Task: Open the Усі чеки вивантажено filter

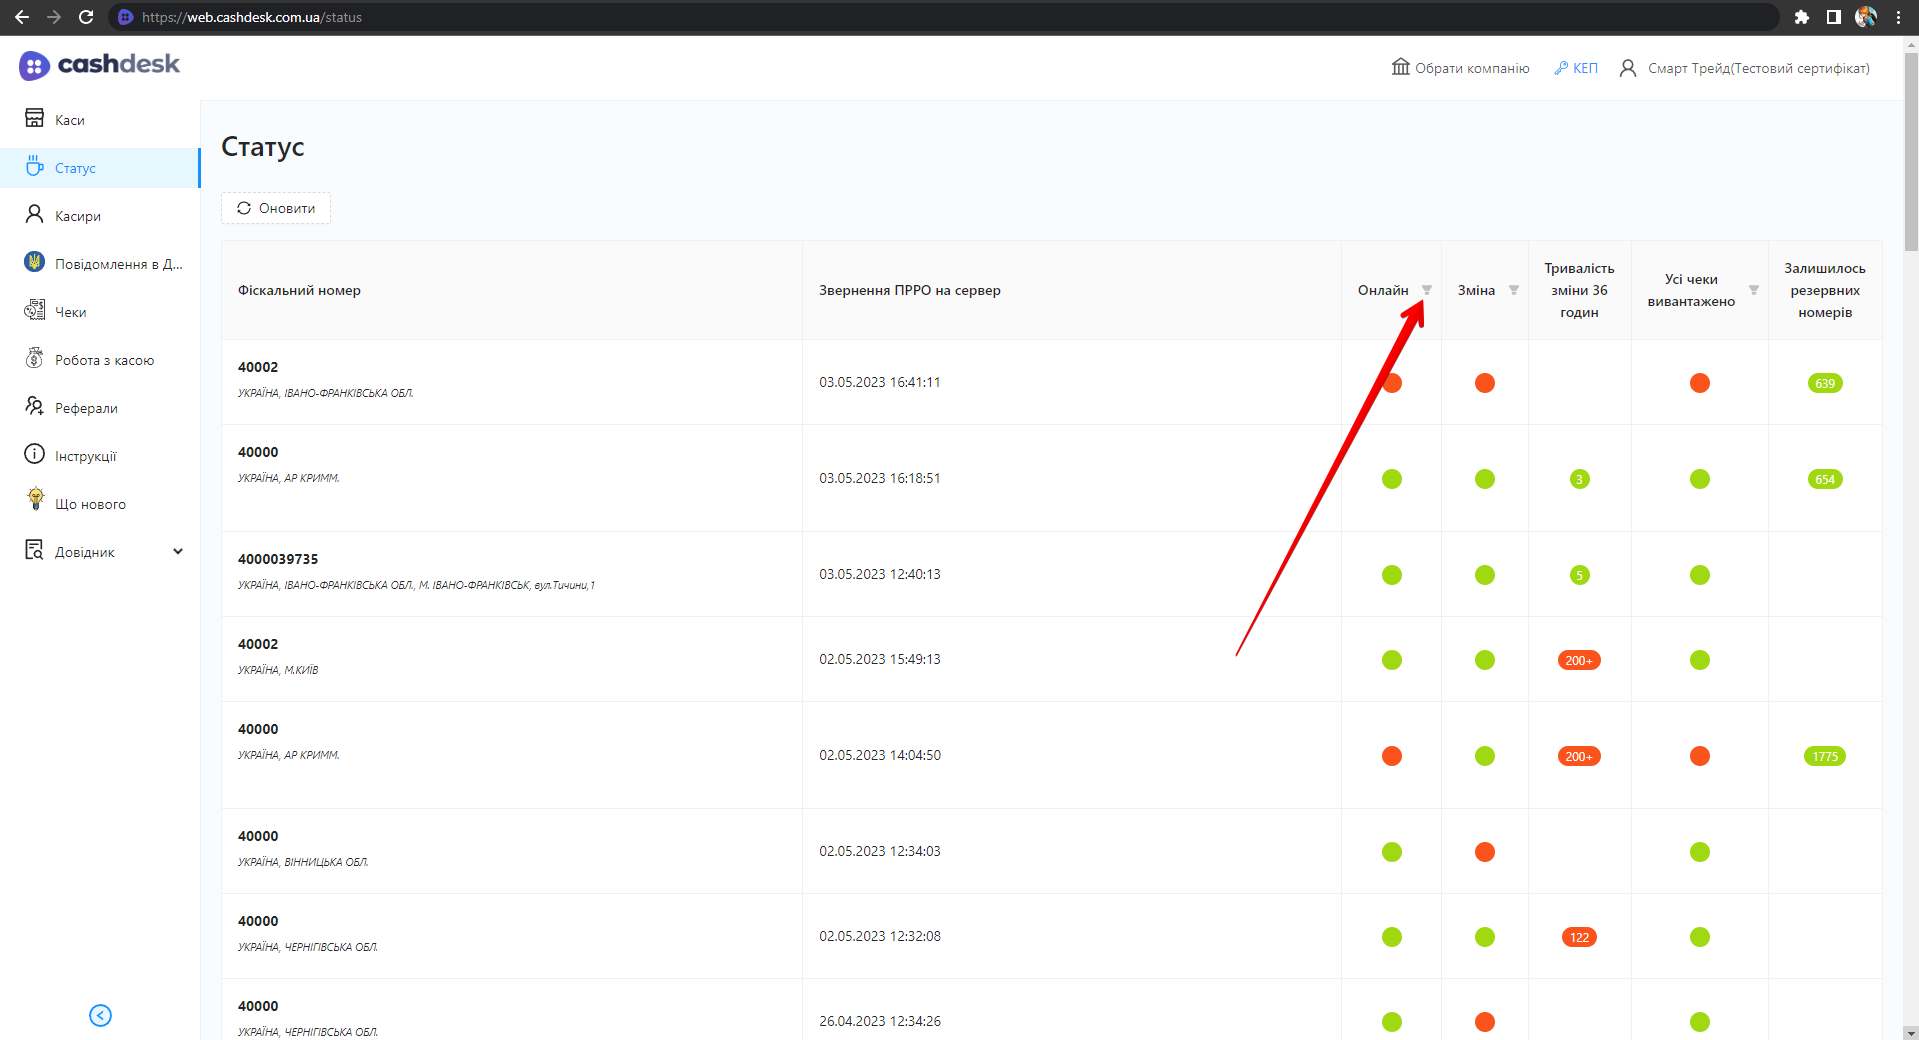Action: point(1753,290)
